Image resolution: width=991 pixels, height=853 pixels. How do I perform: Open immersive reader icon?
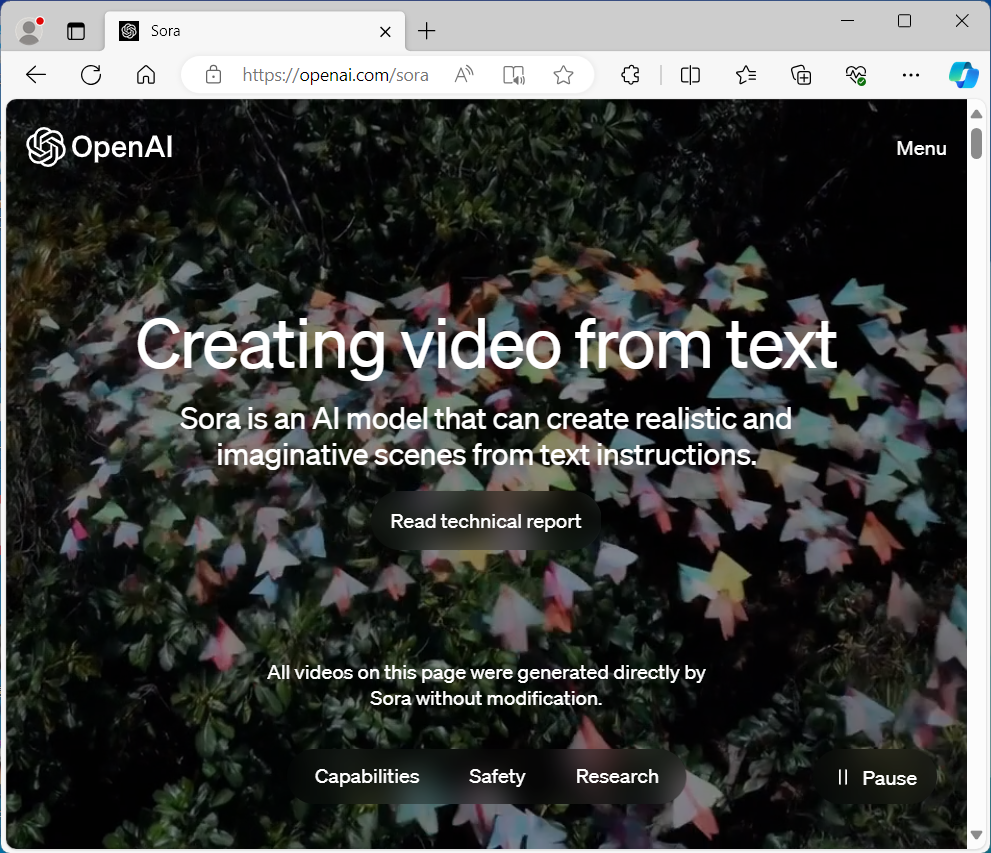click(514, 75)
